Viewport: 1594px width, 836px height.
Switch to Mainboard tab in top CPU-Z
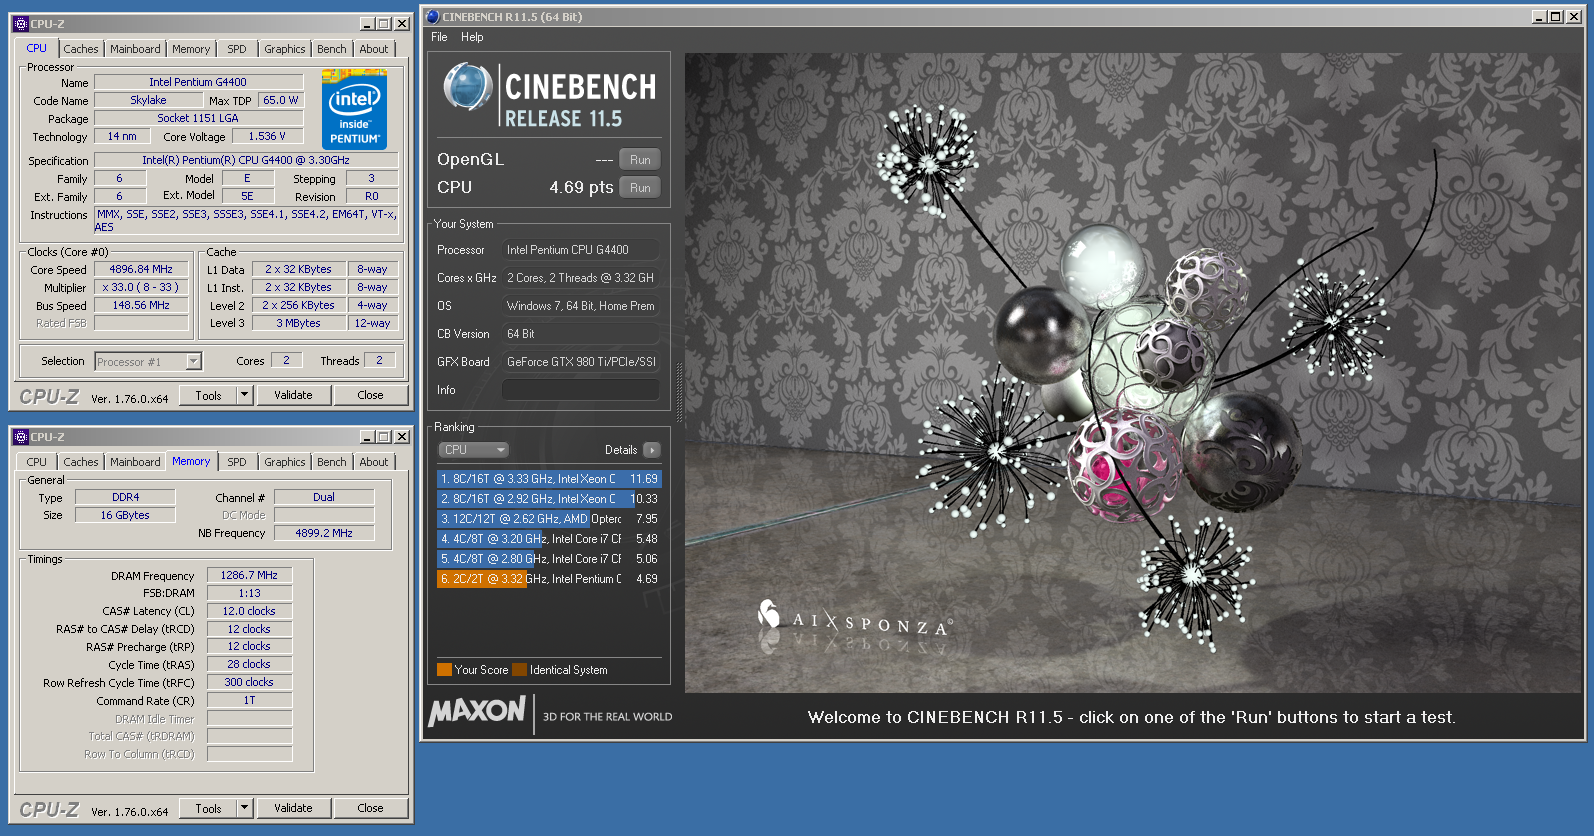click(x=135, y=49)
